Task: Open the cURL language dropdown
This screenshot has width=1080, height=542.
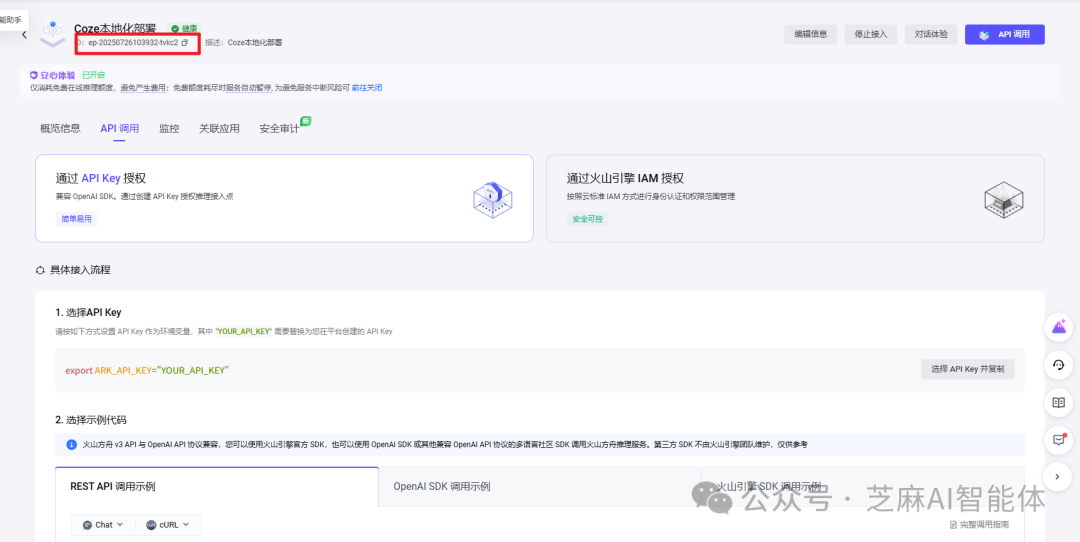Action: 167,525
